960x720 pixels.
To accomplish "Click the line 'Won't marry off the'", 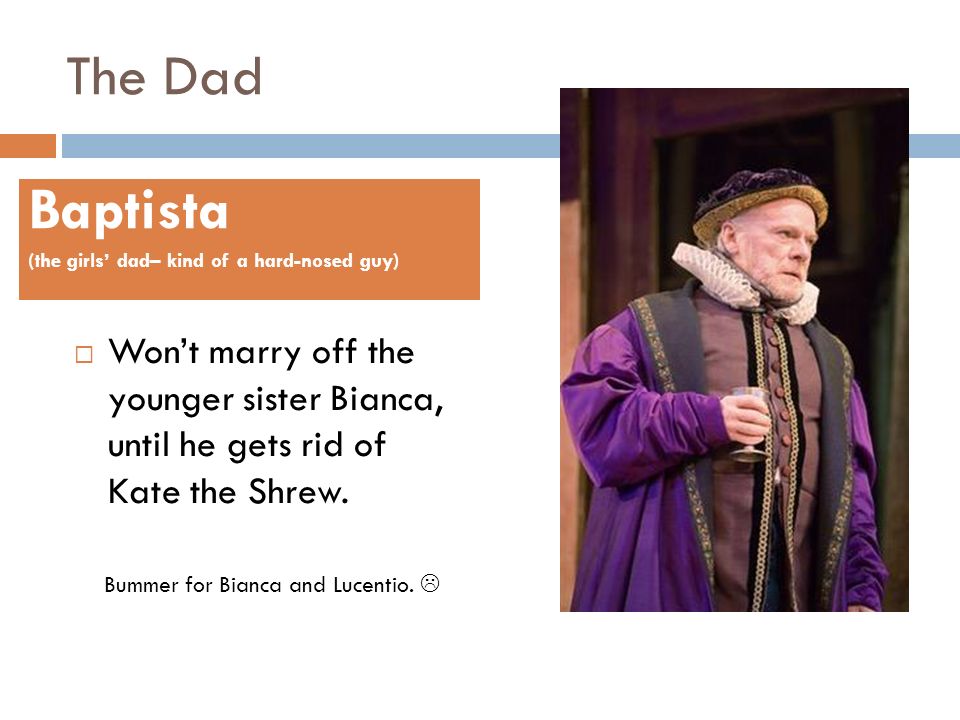I will pyautogui.click(x=261, y=353).
